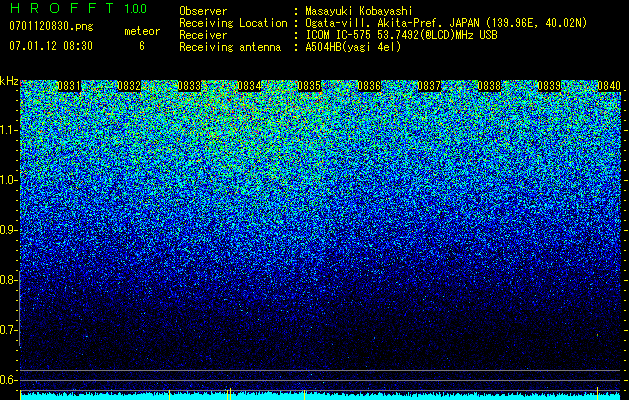Viewport: 629px width, 400px height.
Task: Select the timestamp 07.01.12 08:30
Action: (x=51, y=46)
